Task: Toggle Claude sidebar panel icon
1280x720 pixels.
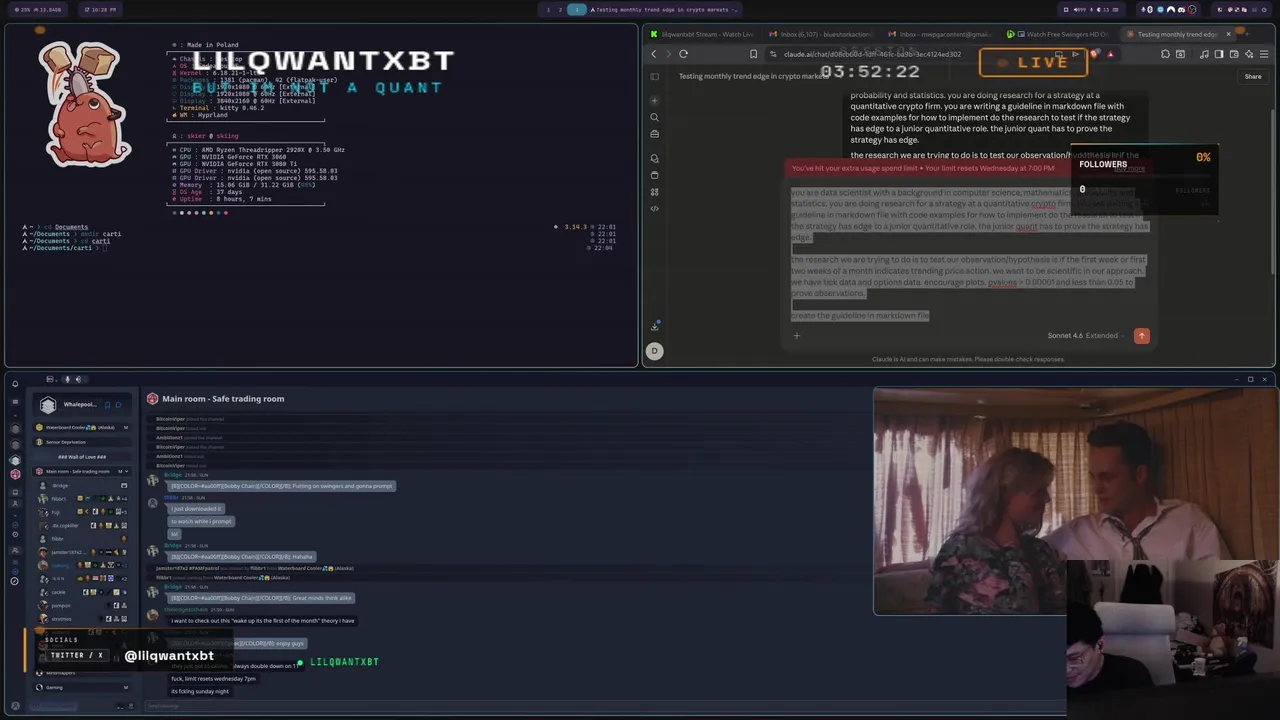Action: (x=655, y=76)
